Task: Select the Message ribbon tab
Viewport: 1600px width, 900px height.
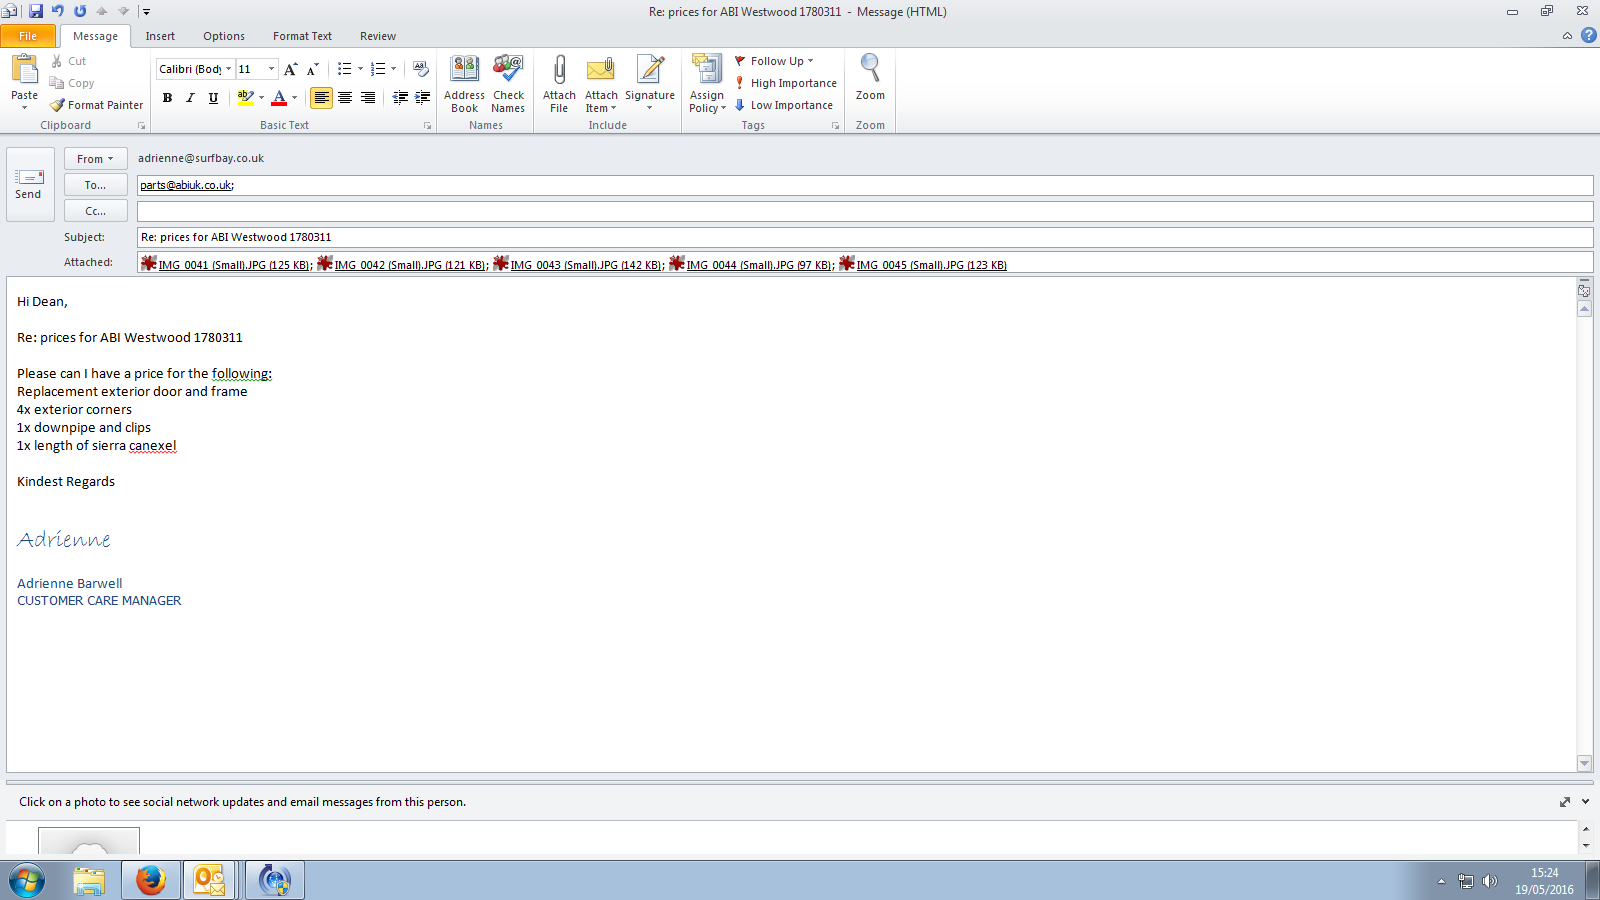Action: 95,36
